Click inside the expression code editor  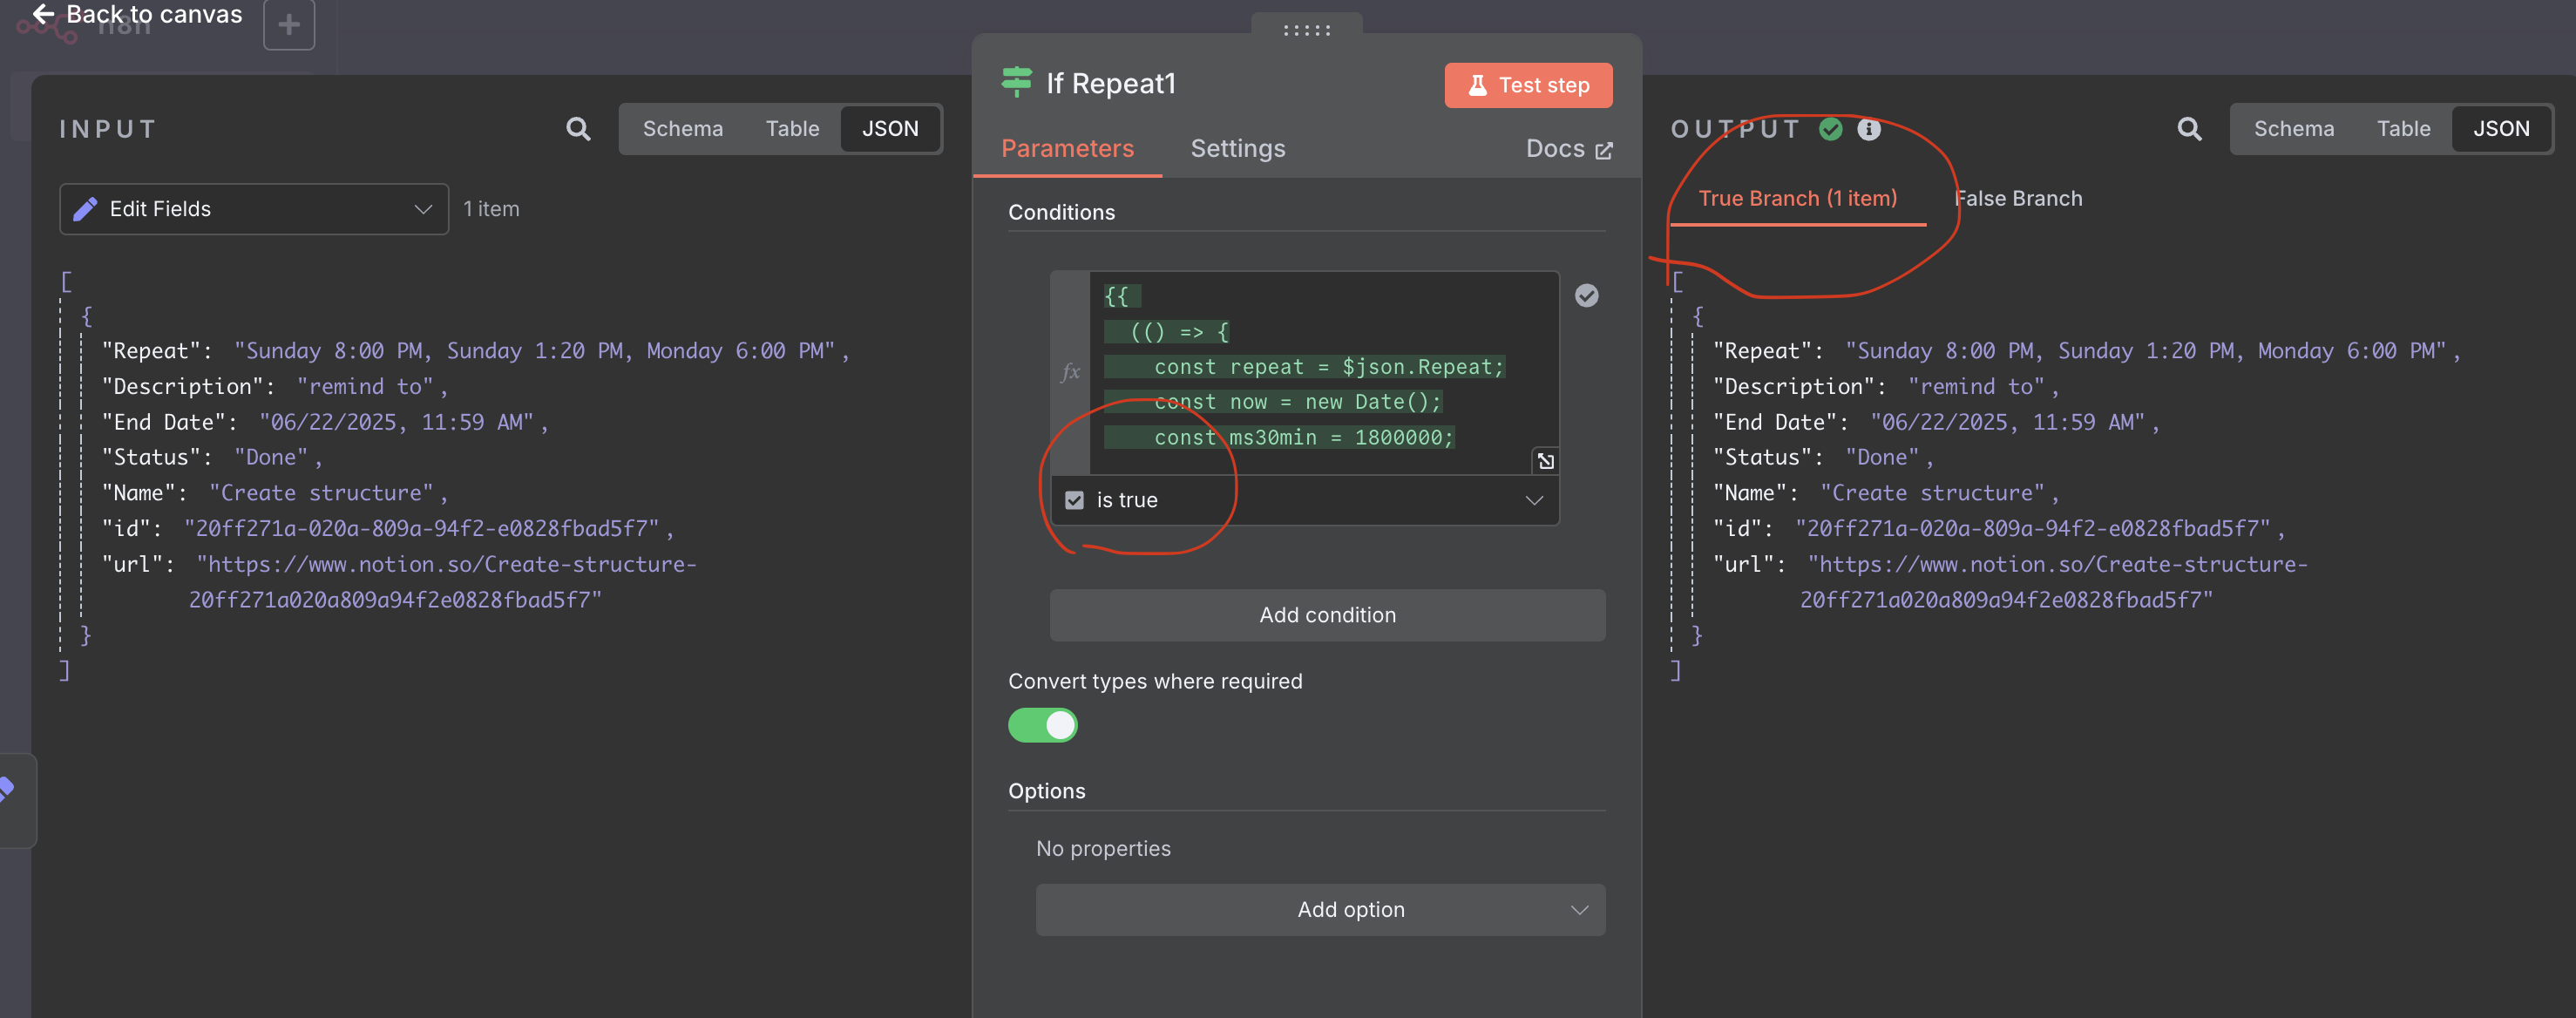click(1323, 373)
